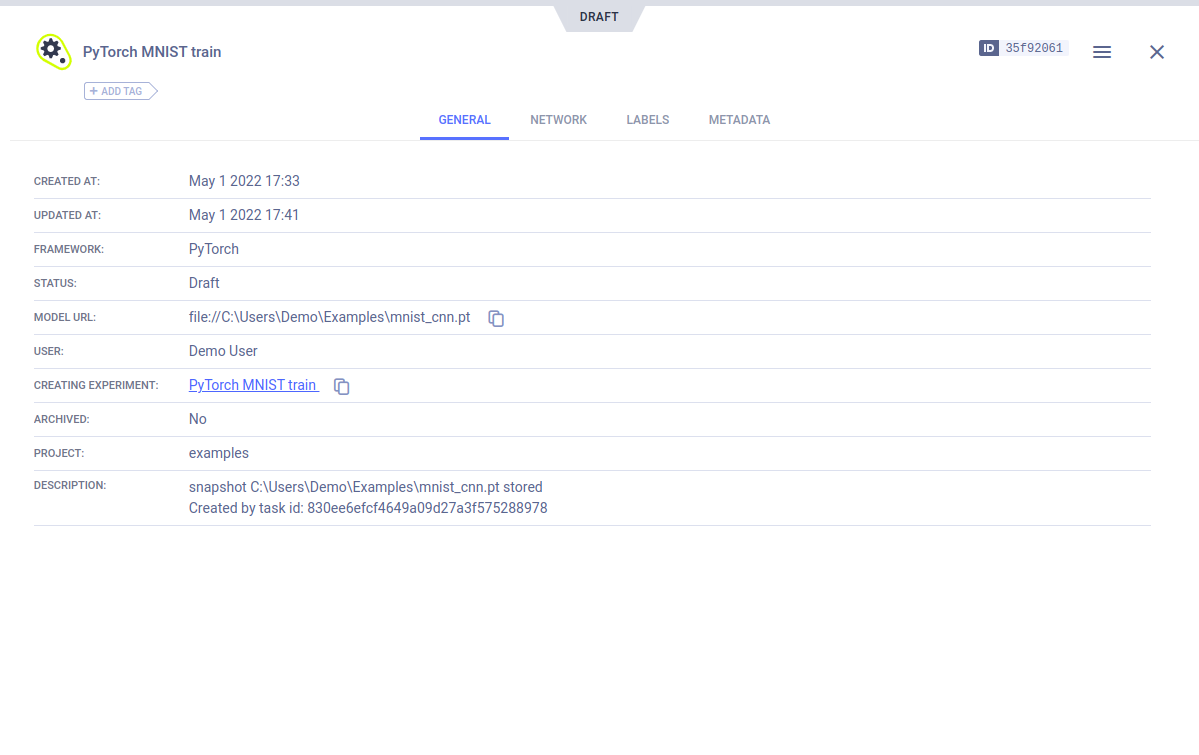Screen dimensions: 1199x755
Task: Click the snapshot description text
Action: [x=366, y=488]
